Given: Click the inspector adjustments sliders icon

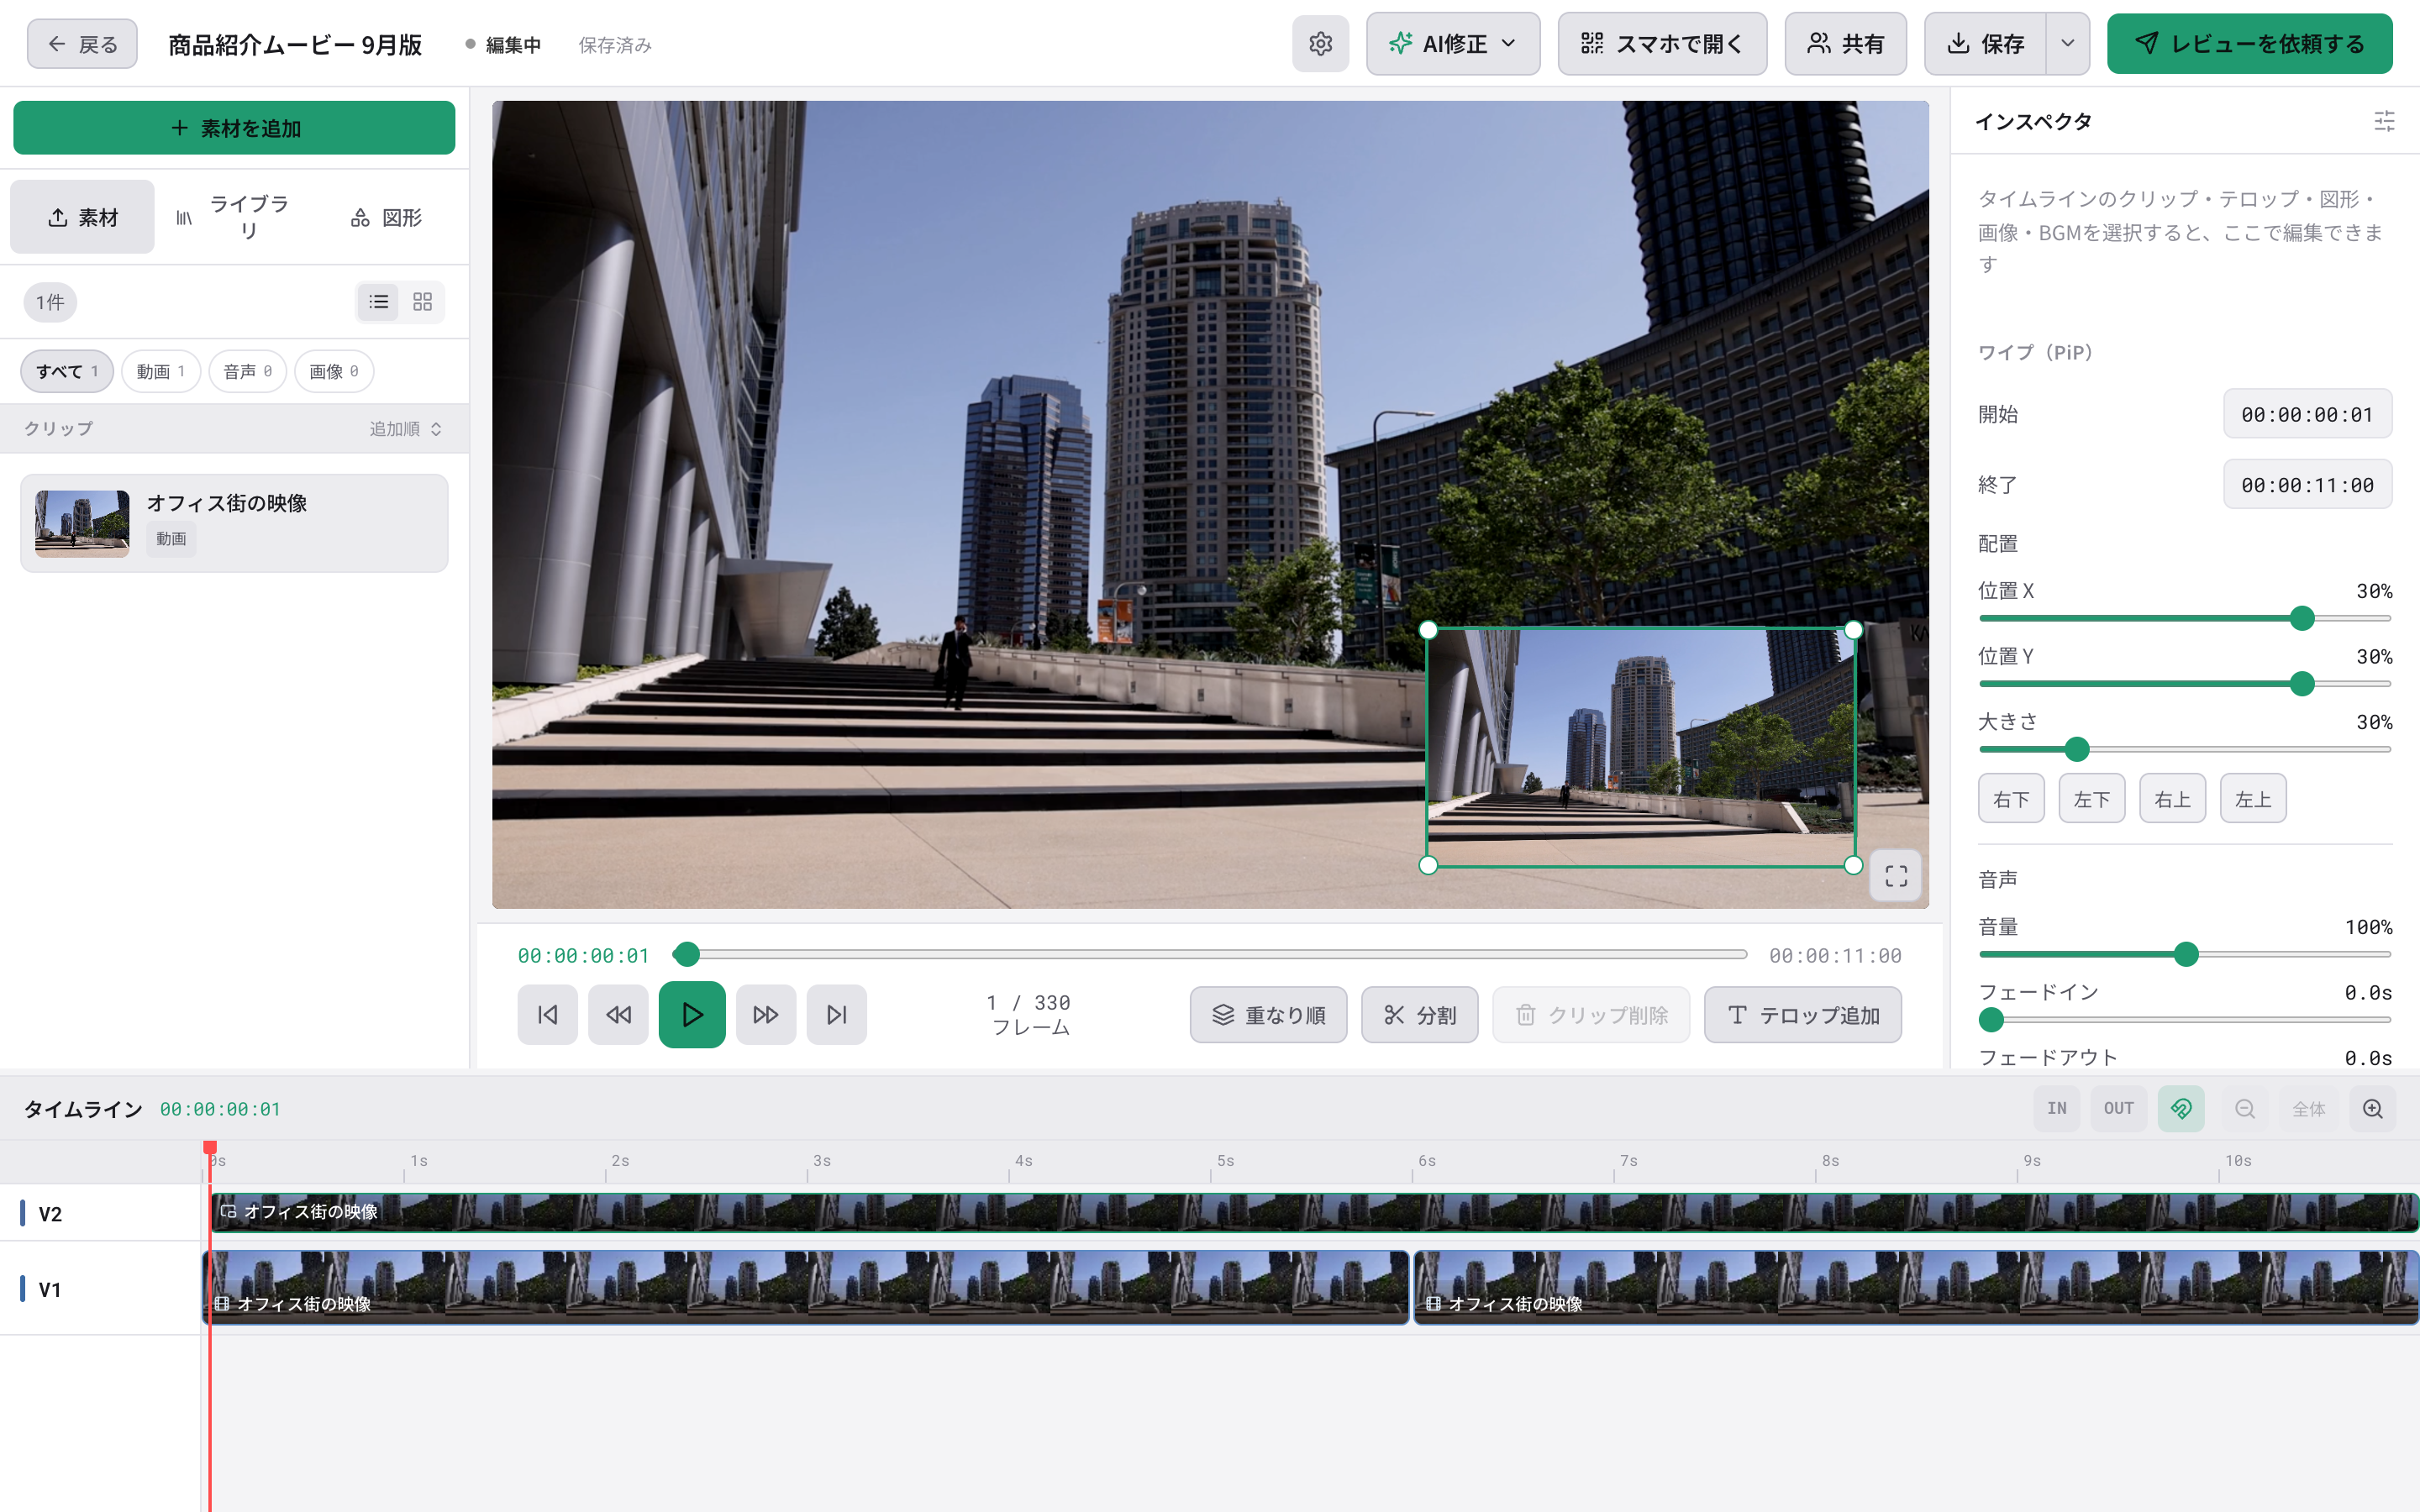Looking at the screenshot, I should [x=2384, y=121].
